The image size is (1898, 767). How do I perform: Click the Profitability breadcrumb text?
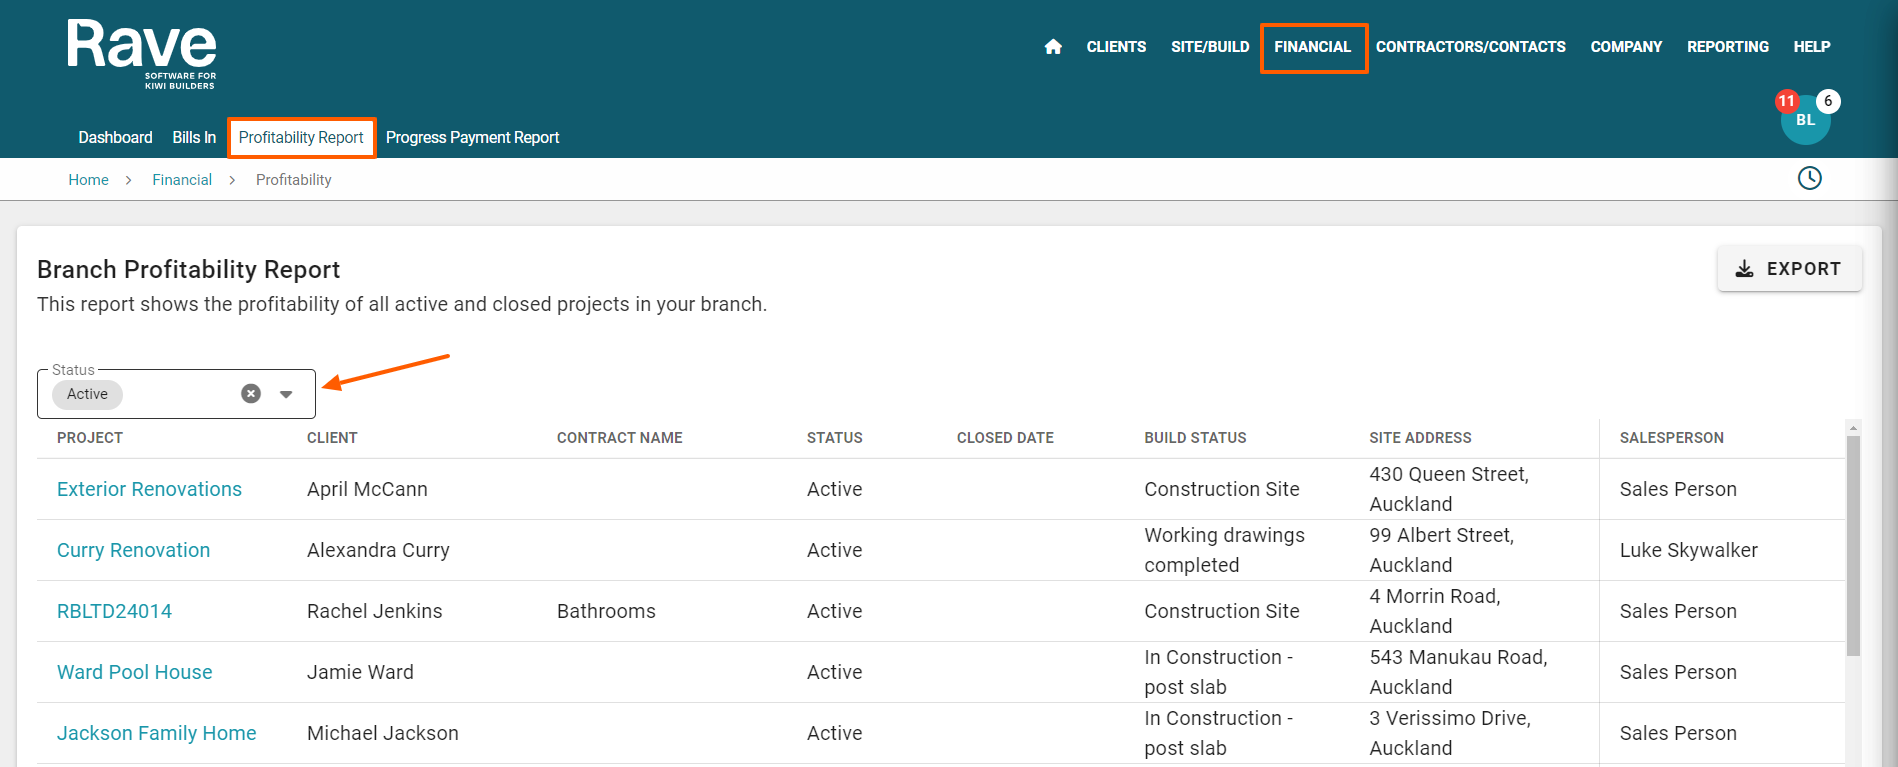pyautogui.click(x=293, y=180)
